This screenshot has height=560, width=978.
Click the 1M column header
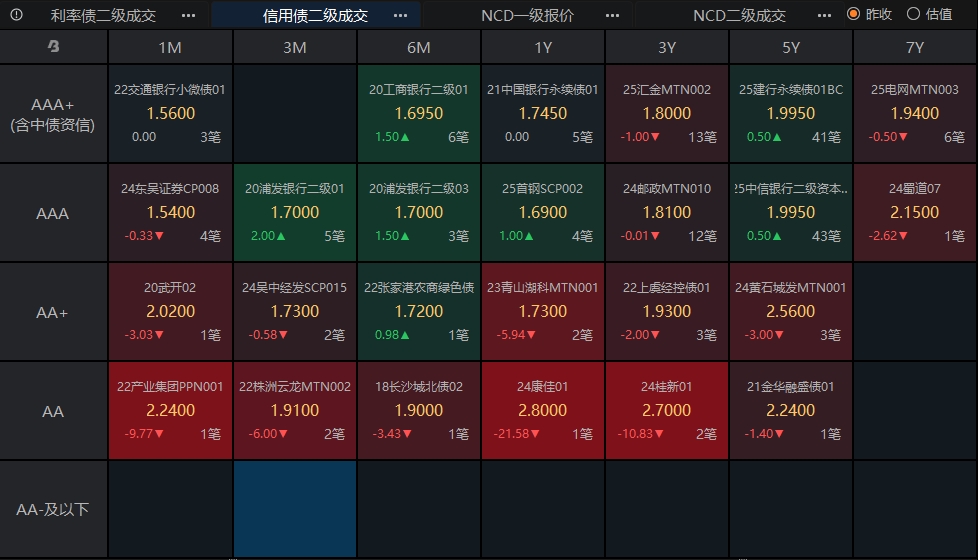[x=170, y=47]
